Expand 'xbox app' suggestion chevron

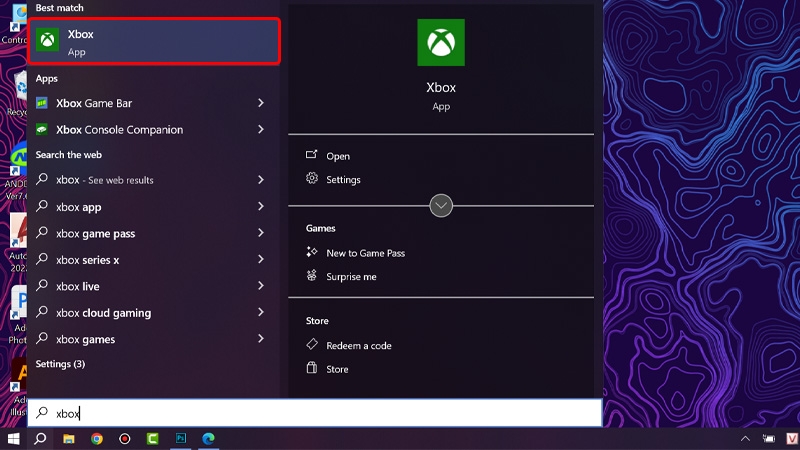[261, 206]
